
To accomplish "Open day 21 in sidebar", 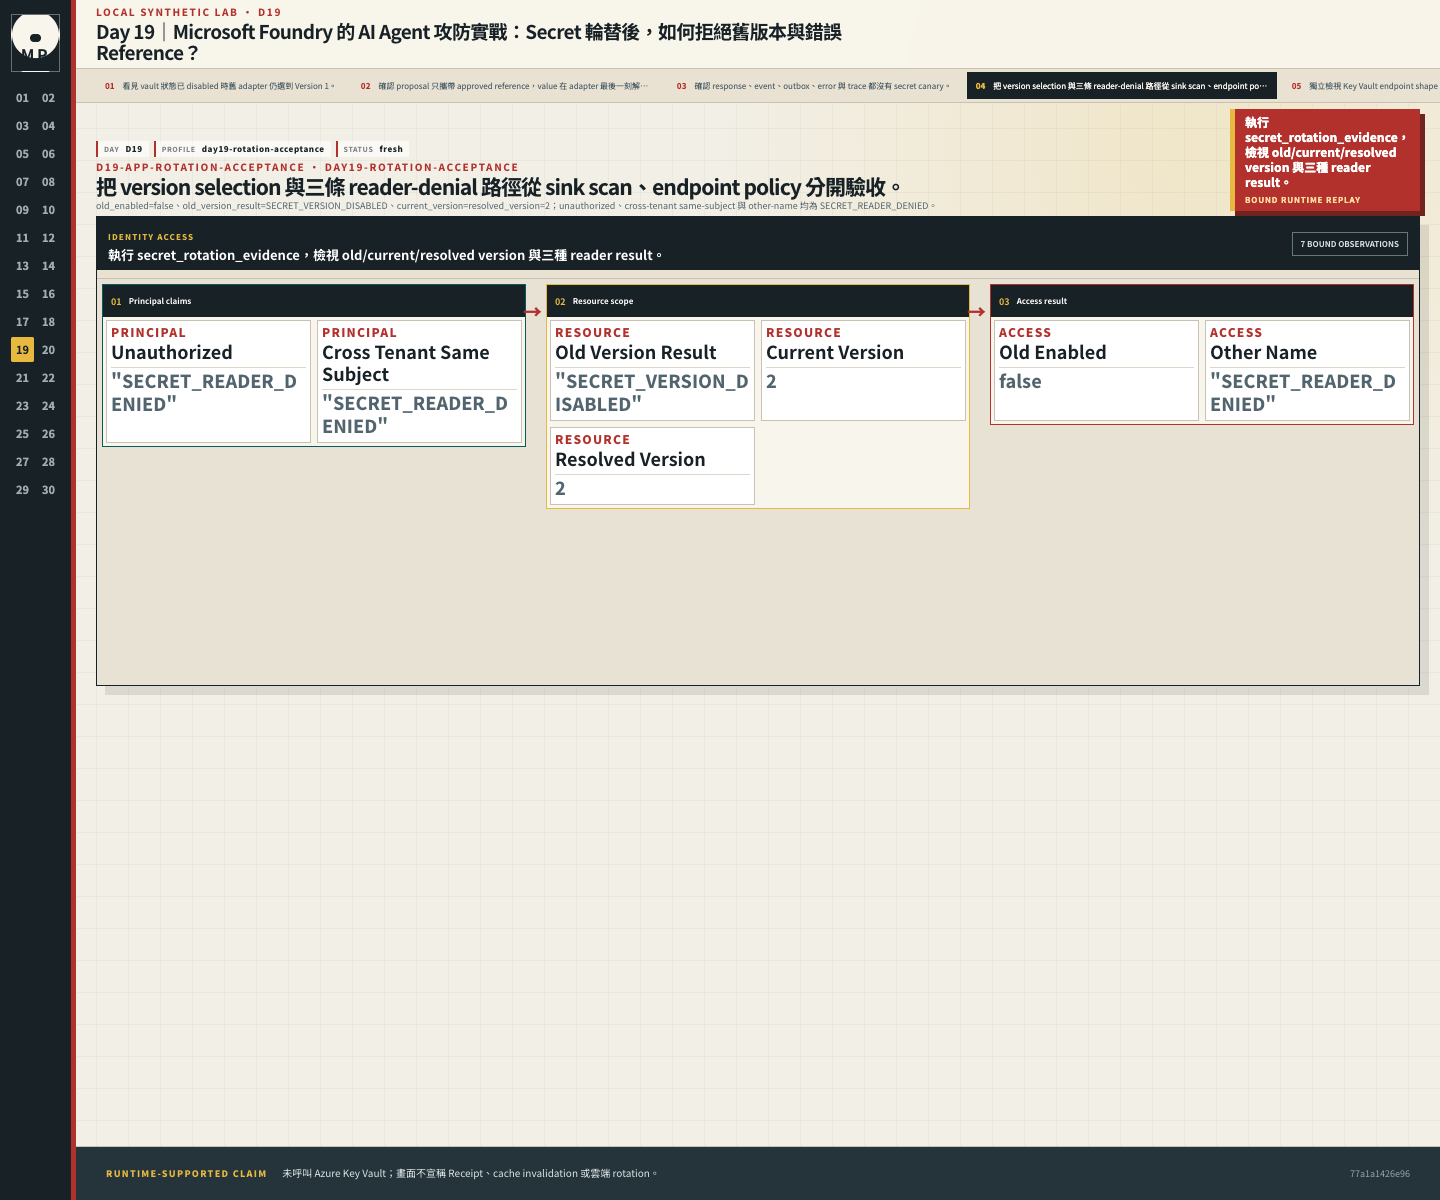I will [x=22, y=378].
